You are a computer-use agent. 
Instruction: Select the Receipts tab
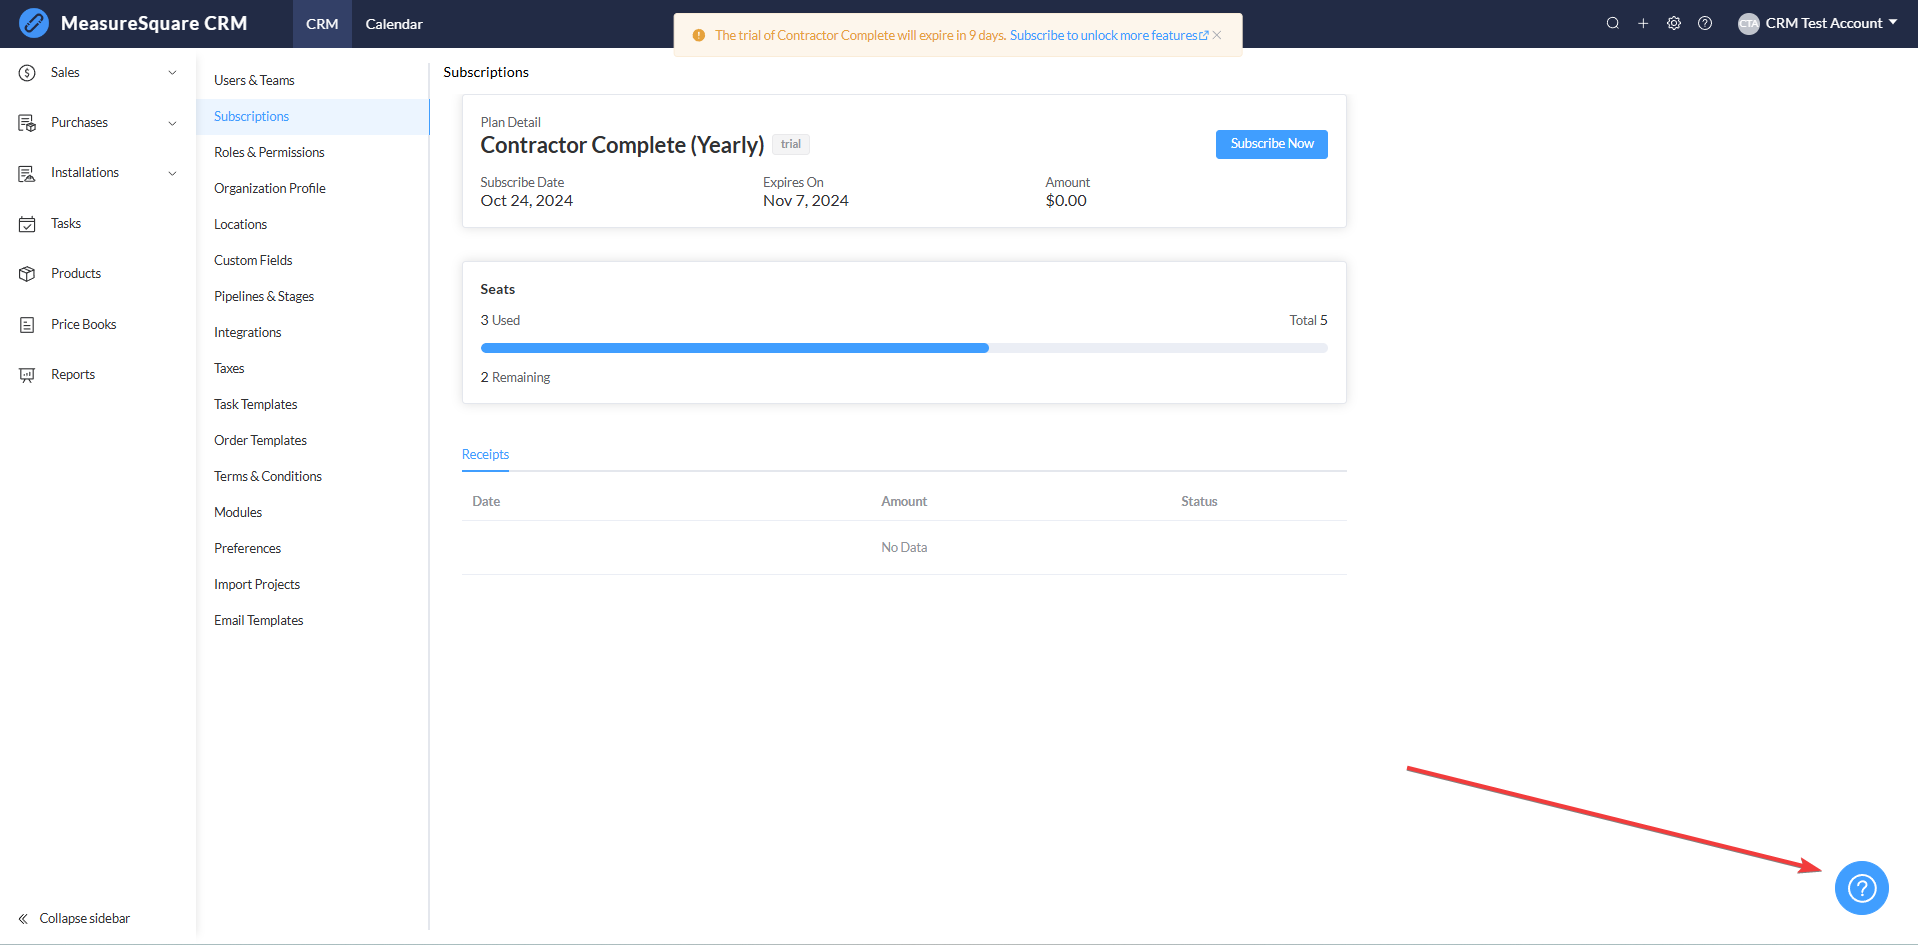point(485,455)
